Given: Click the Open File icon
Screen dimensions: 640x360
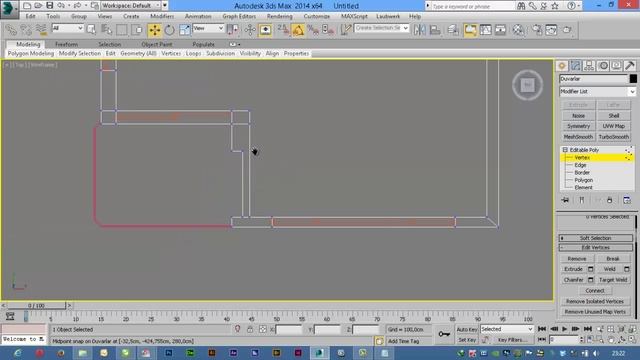Looking at the screenshot, I should 38,6.
